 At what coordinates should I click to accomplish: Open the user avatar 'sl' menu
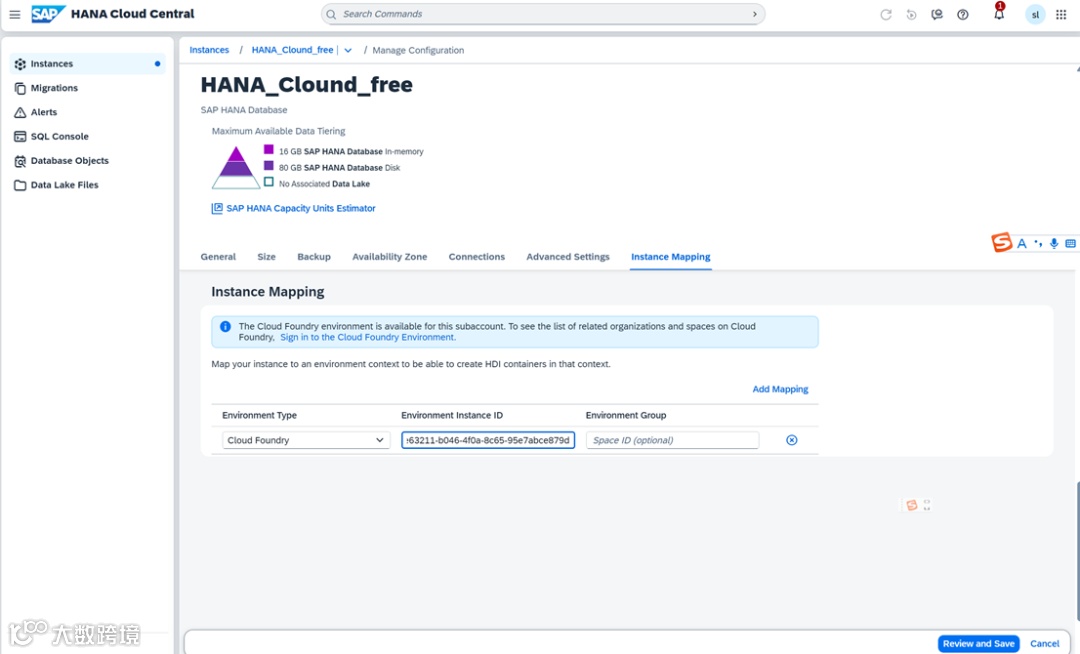click(x=1035, y=14)
